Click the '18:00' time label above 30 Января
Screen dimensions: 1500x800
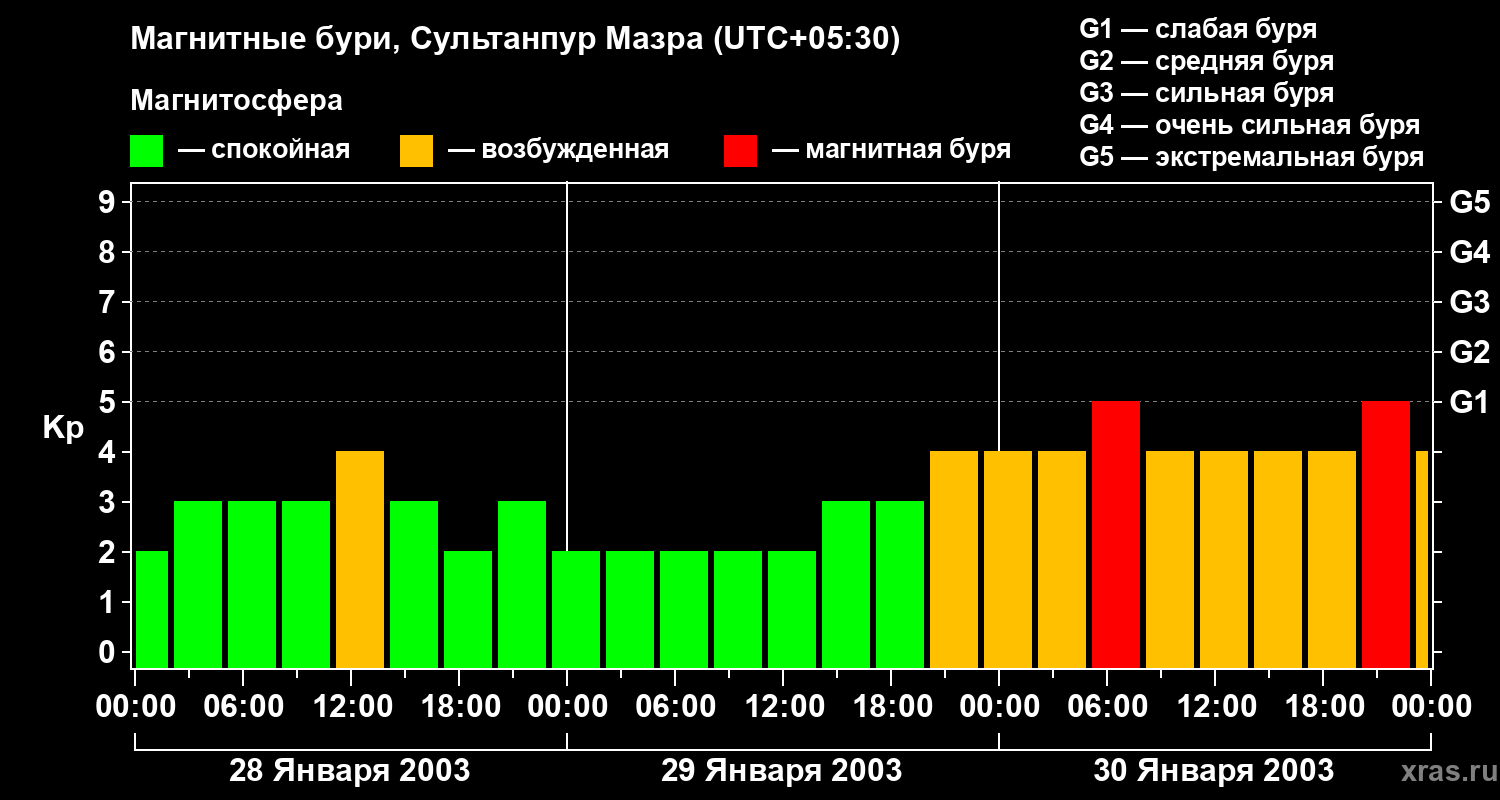click(1323, 706)
